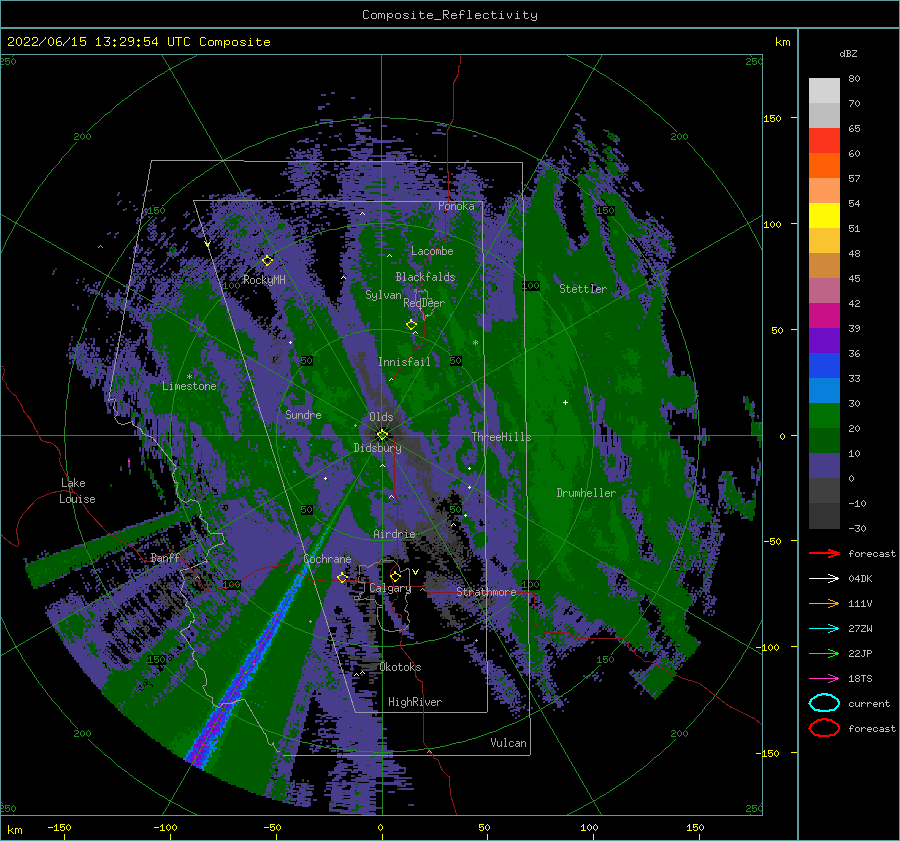Click the Sylvan label on the map
Screen dimensions: 900x841
coord(383,295)
